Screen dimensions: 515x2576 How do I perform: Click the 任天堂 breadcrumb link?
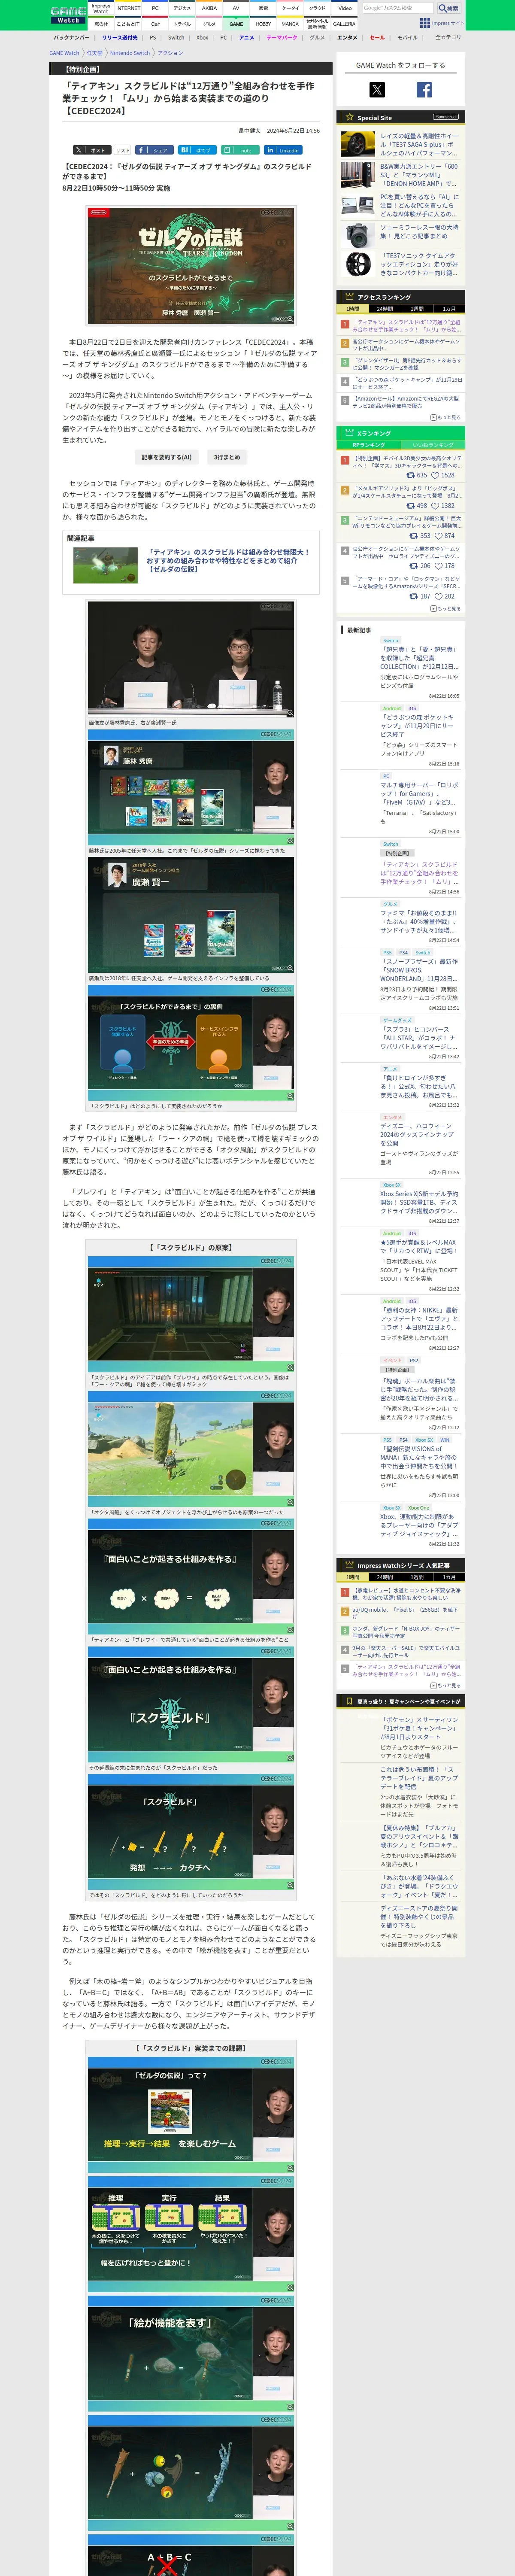94,53
